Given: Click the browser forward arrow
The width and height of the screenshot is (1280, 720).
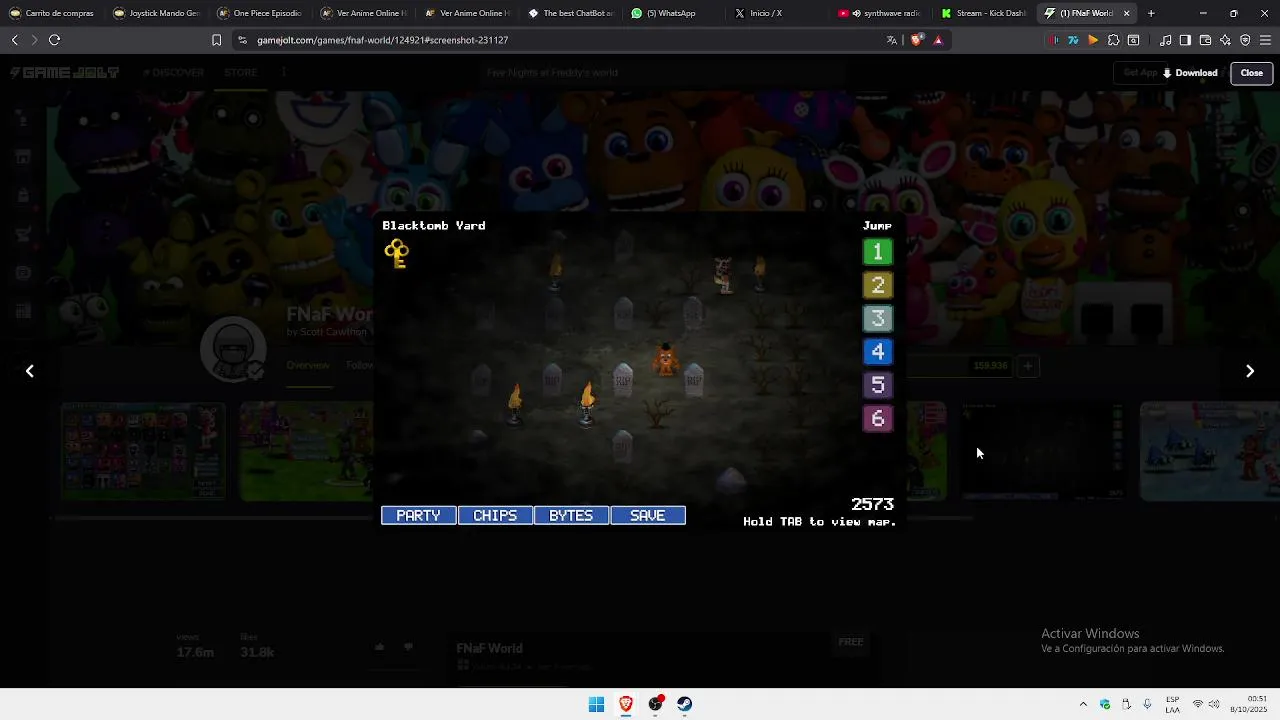Looking at the screenshot, I should coord(34,40).
